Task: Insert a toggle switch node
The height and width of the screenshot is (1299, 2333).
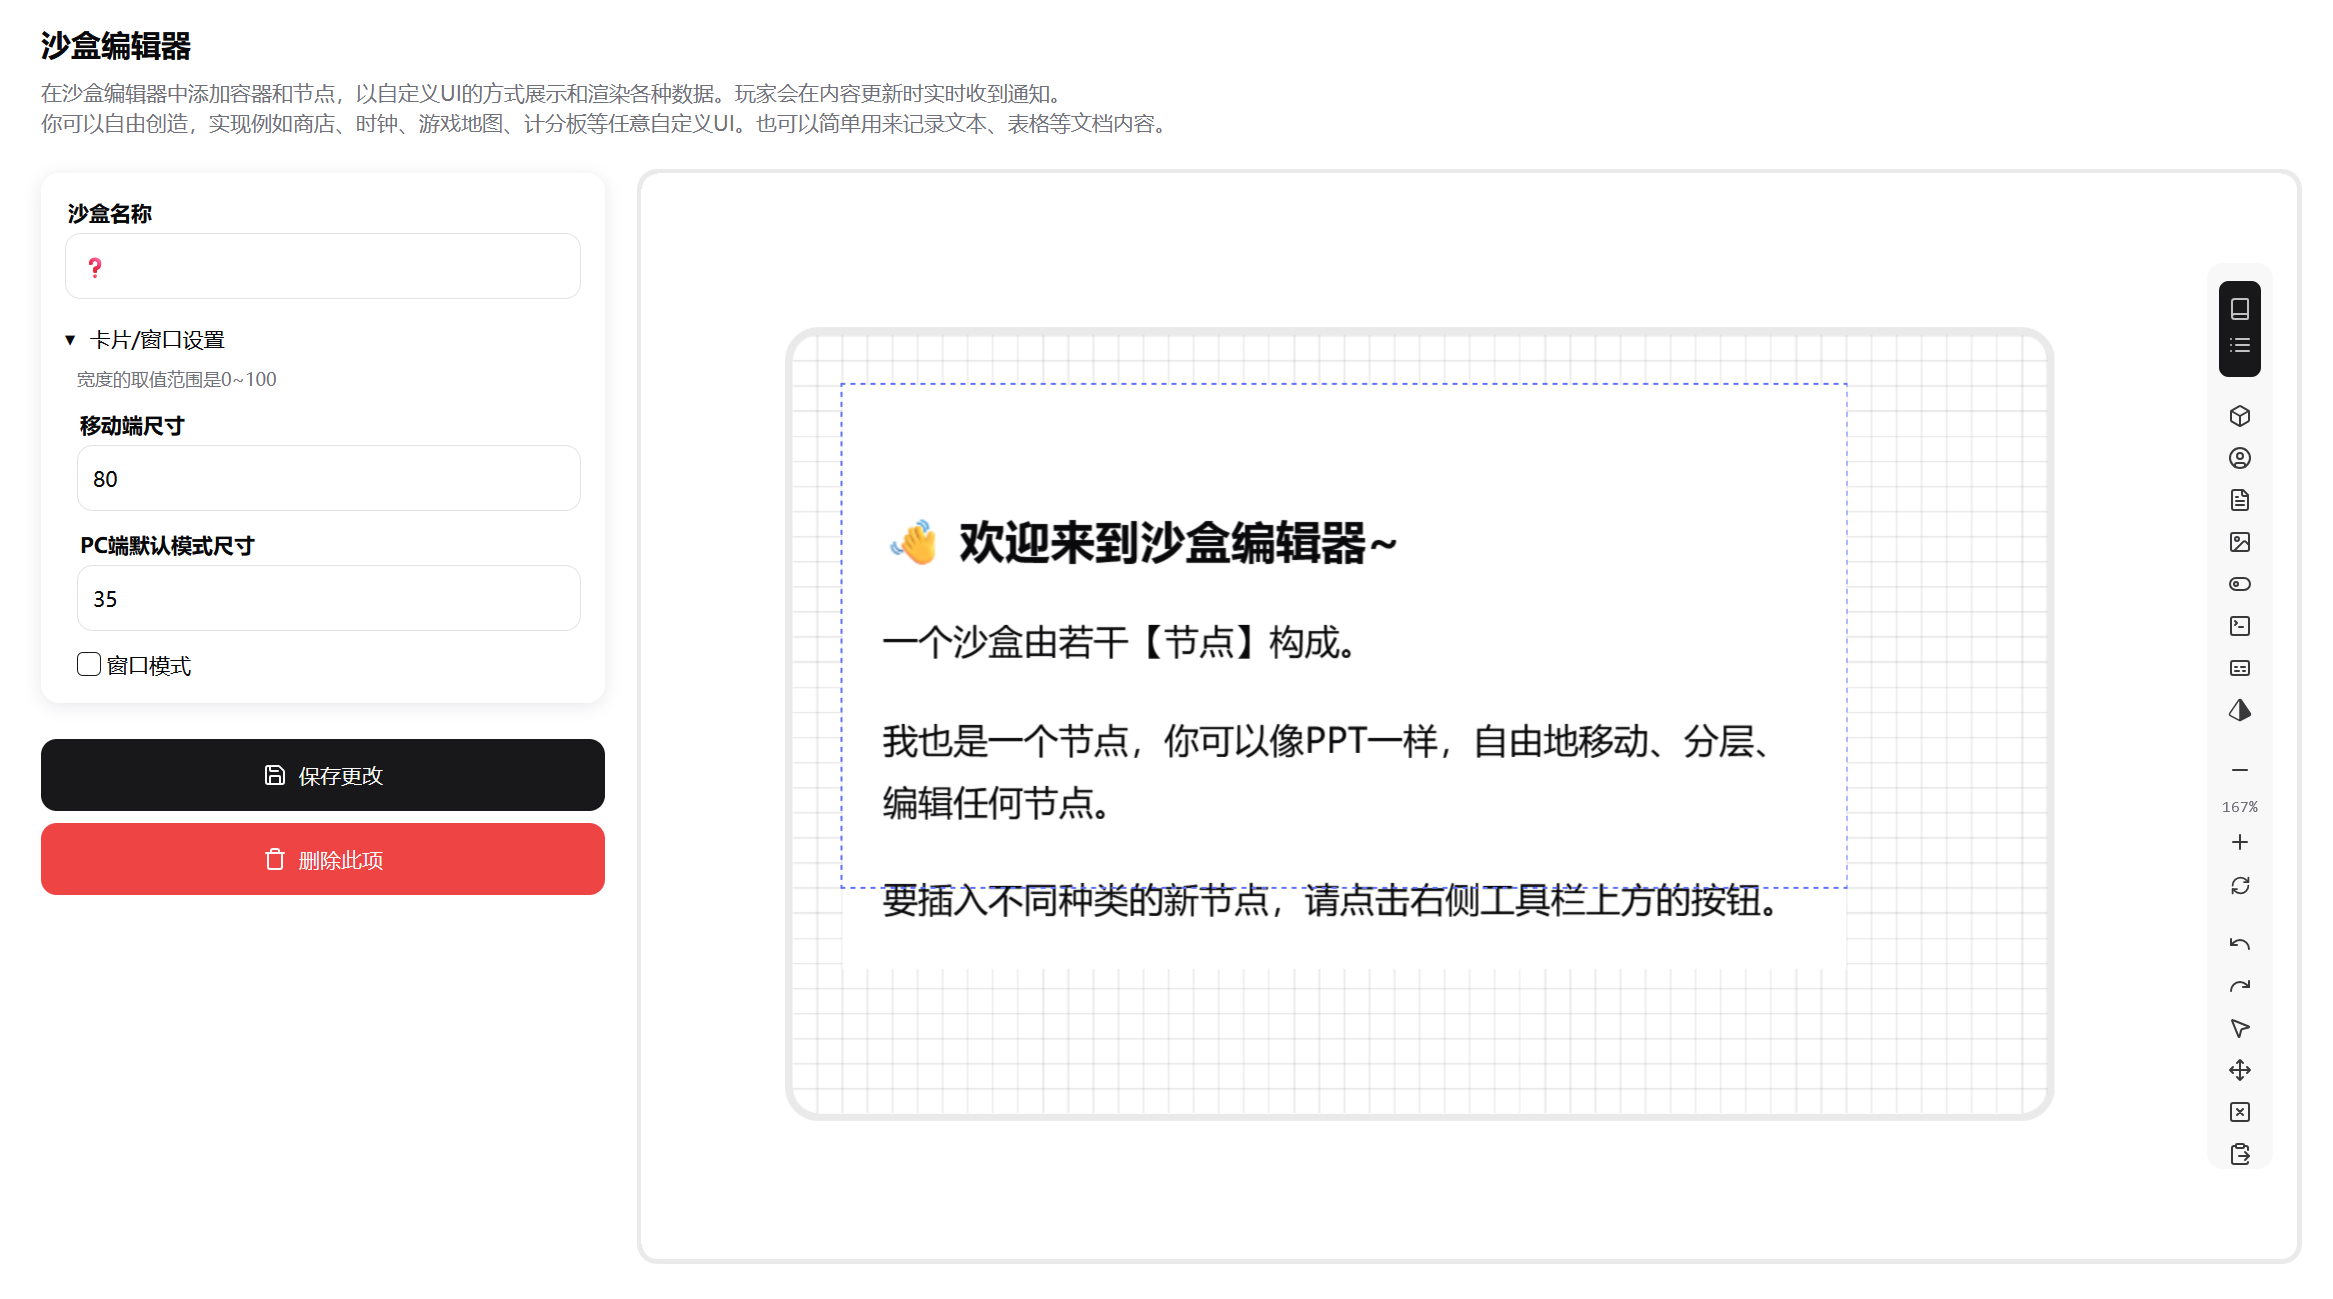Action: click(2239, 584)
